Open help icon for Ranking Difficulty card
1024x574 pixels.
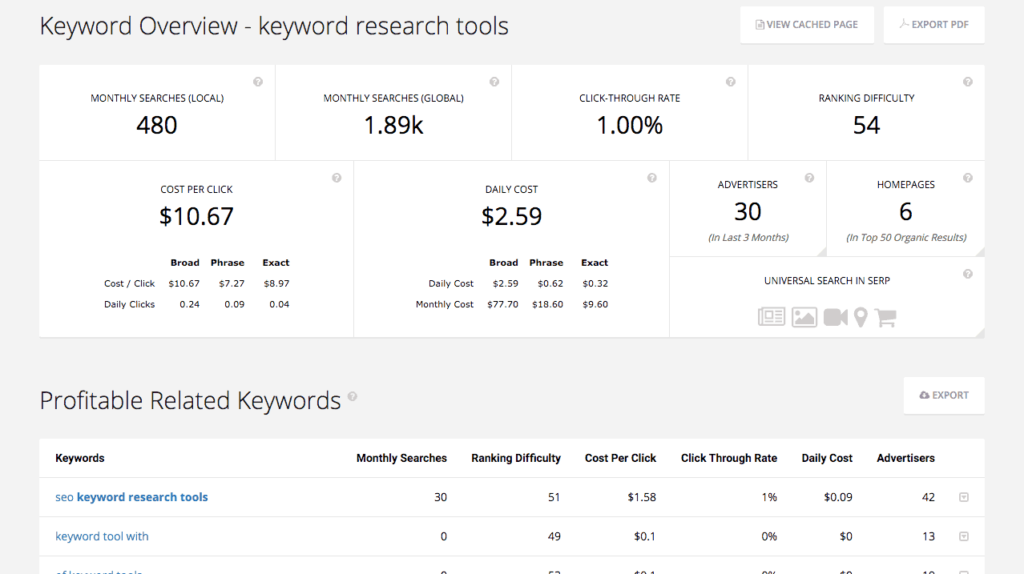[x=968, y=82]
